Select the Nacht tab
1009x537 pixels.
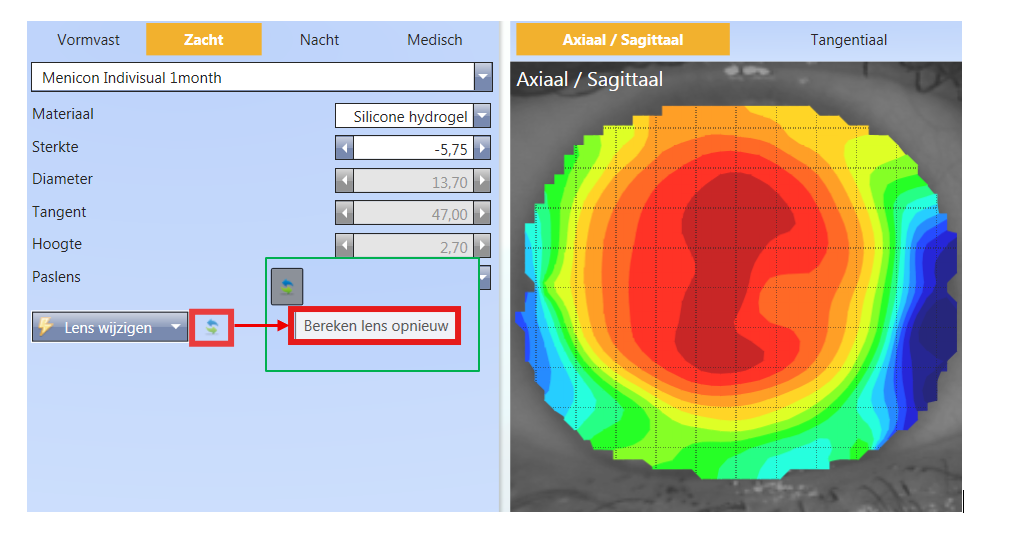(319, 40)
